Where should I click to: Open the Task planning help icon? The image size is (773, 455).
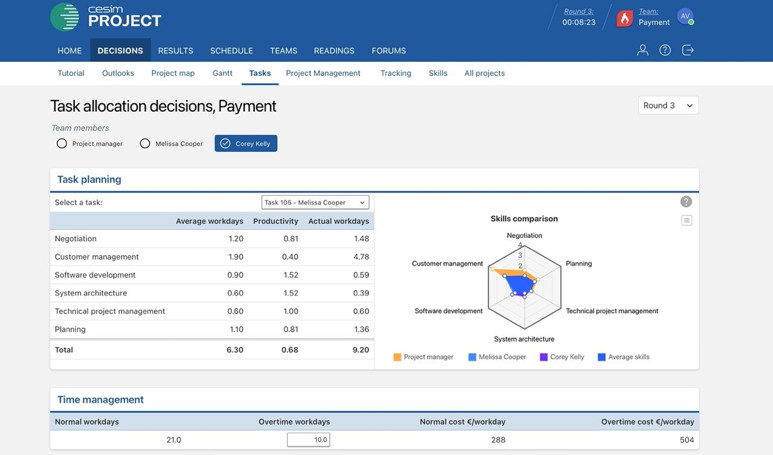(x=686, y=202)
